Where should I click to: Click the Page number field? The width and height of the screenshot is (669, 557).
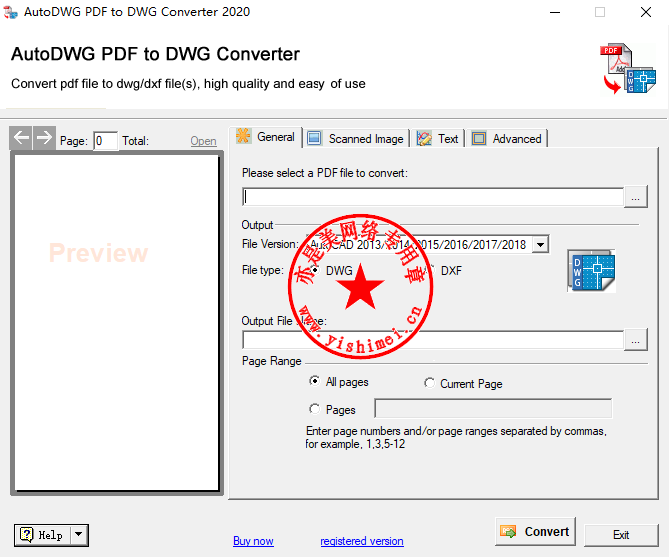pos(105,141)
